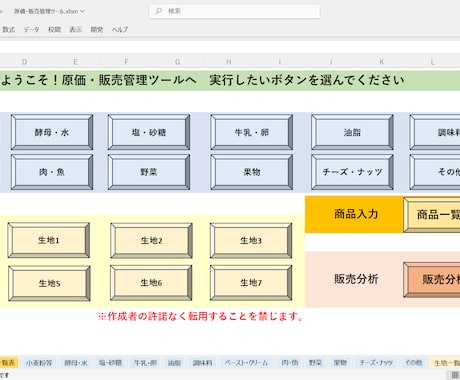Viewport: 460px width, 380px height.
Task: Open the 開発 ribbon tab
Action: [97, 30]
